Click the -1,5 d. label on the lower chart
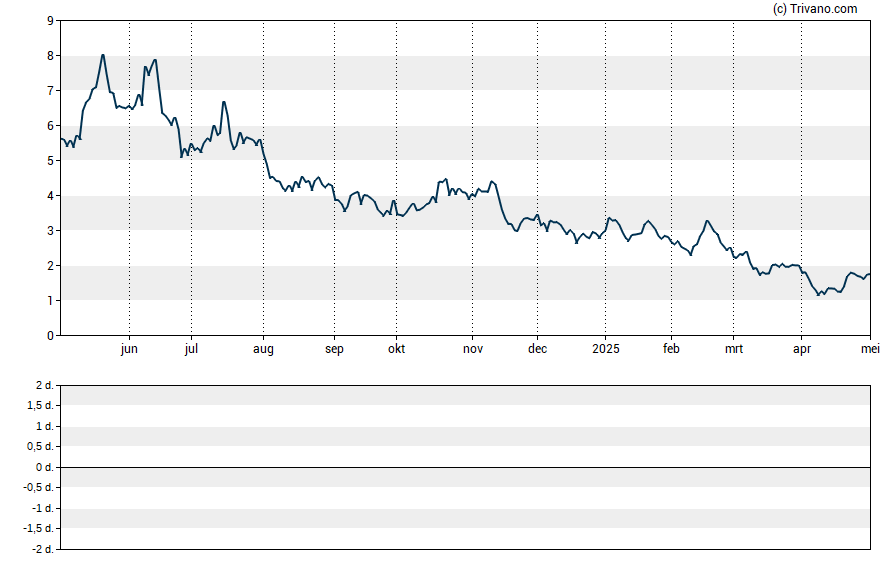 (x=39, y=528)
